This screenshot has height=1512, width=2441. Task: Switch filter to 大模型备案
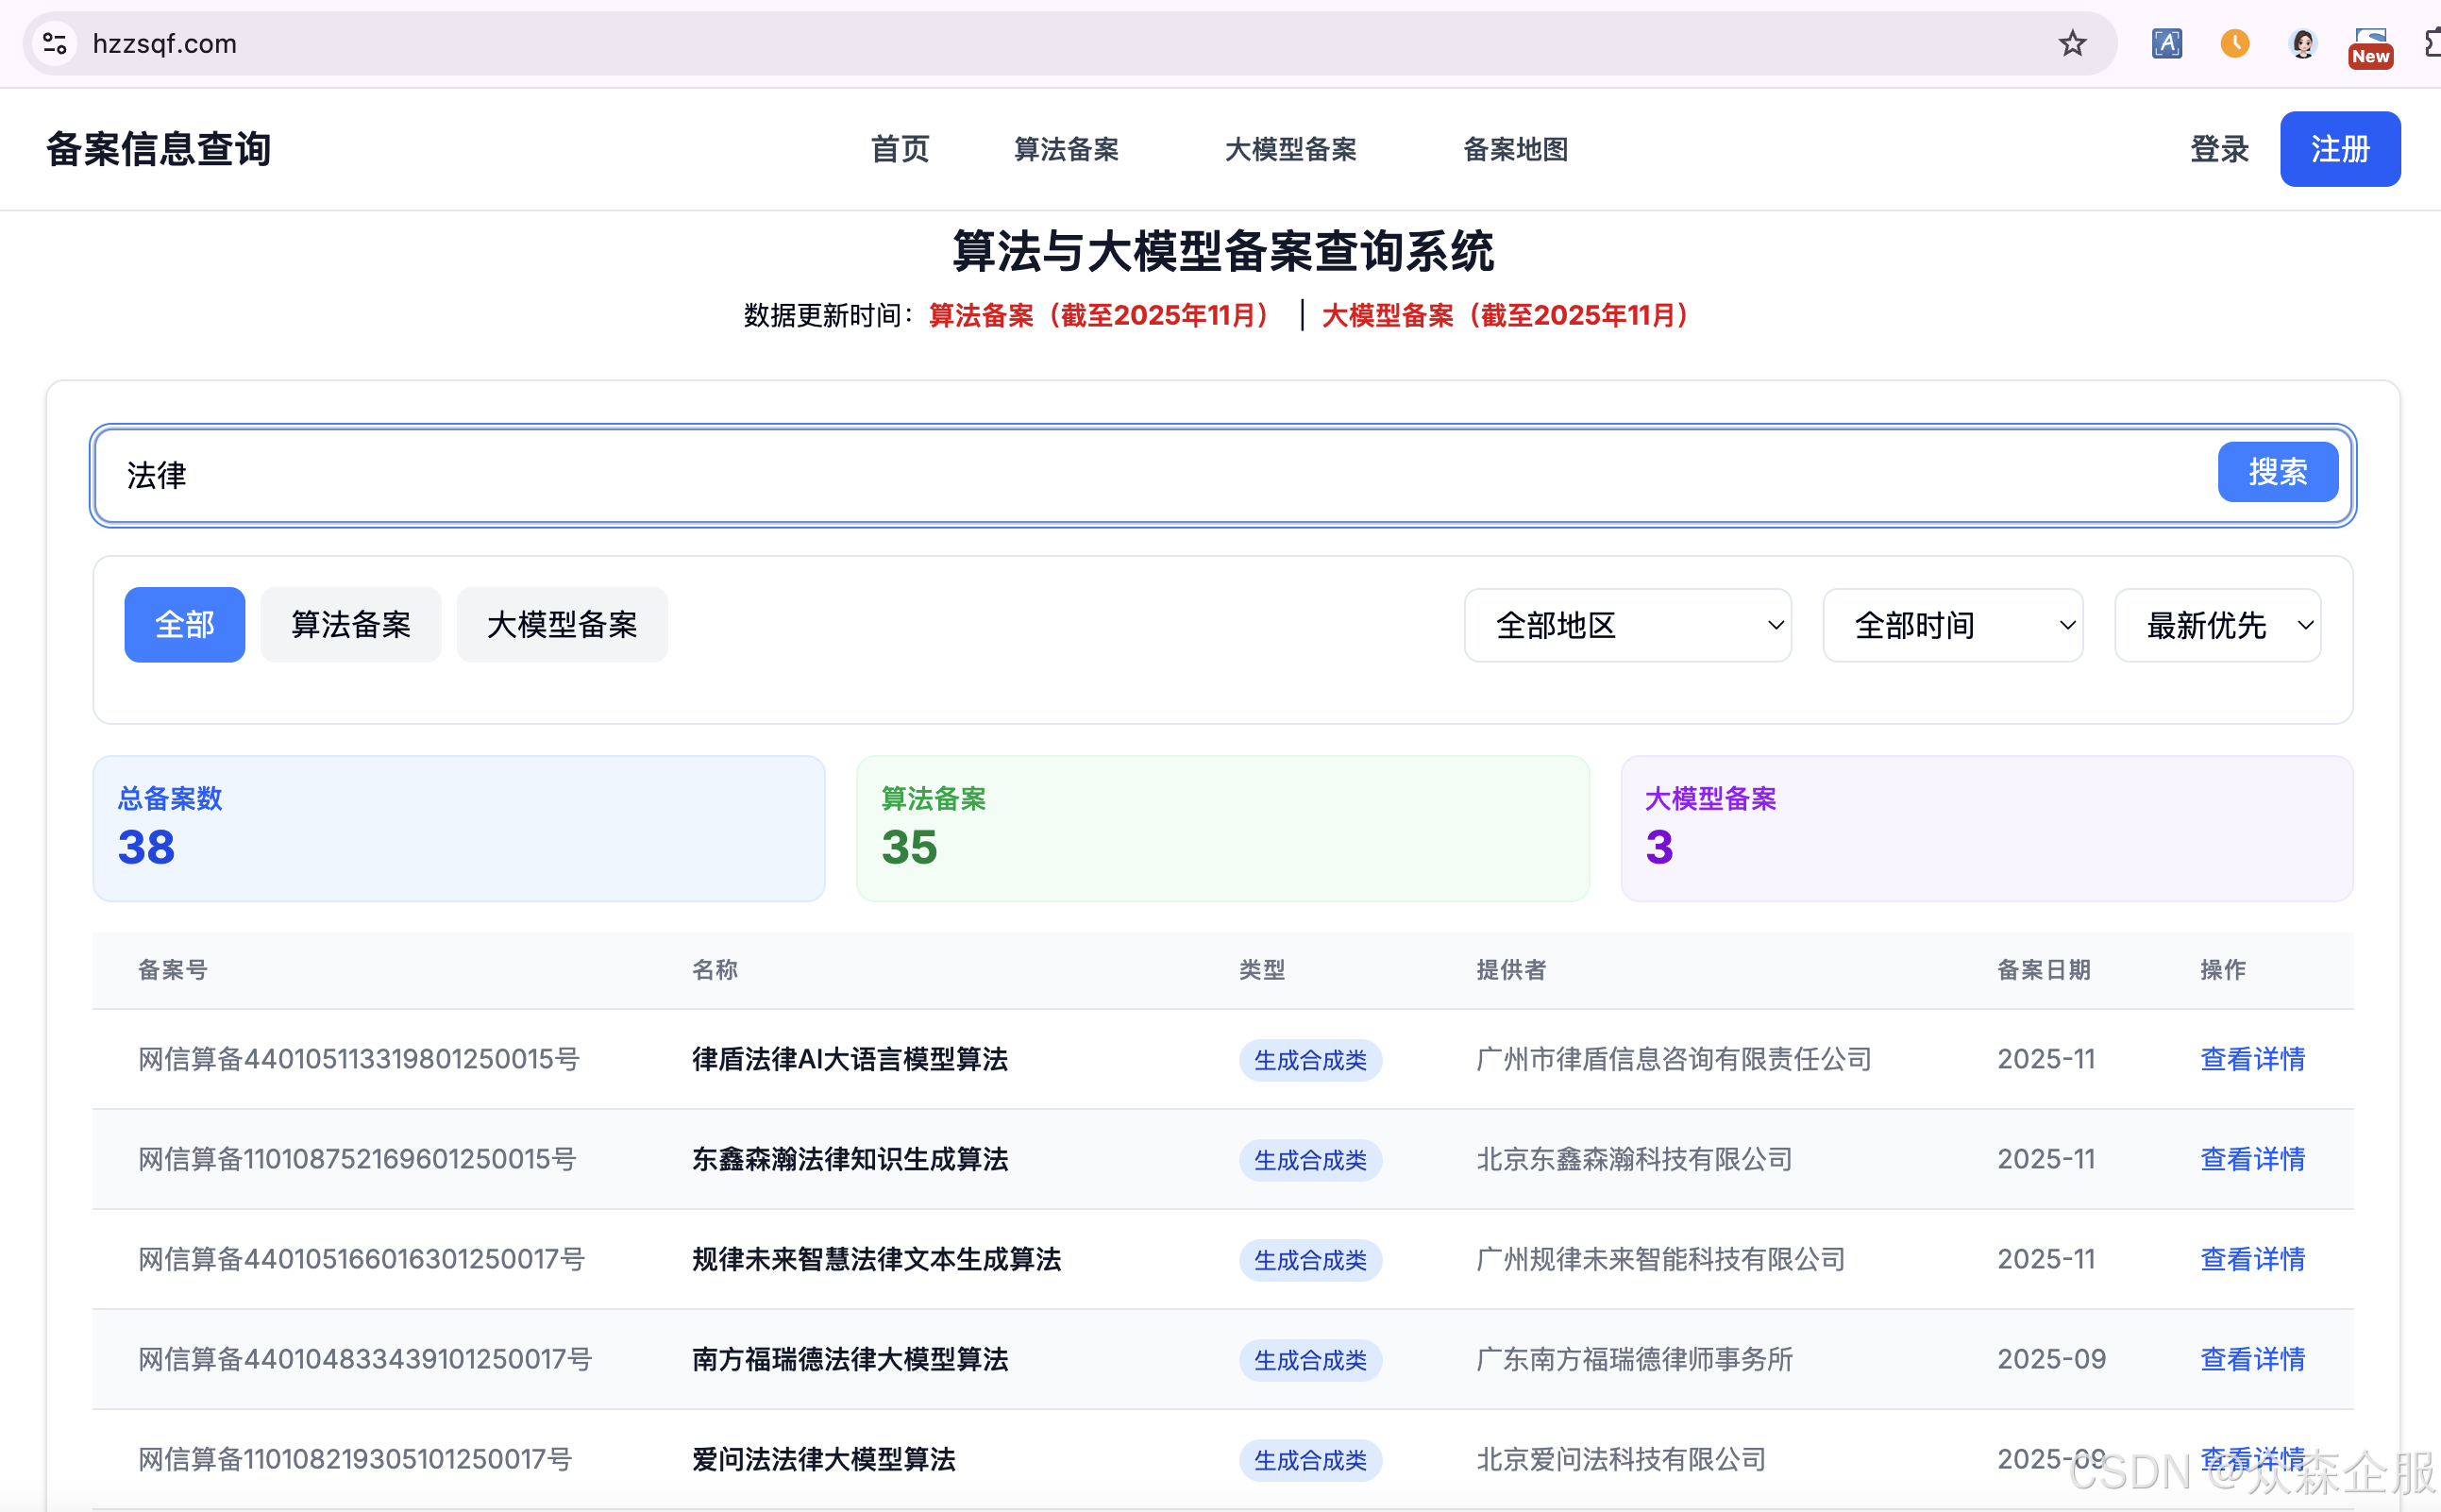[x=561, y=625]
